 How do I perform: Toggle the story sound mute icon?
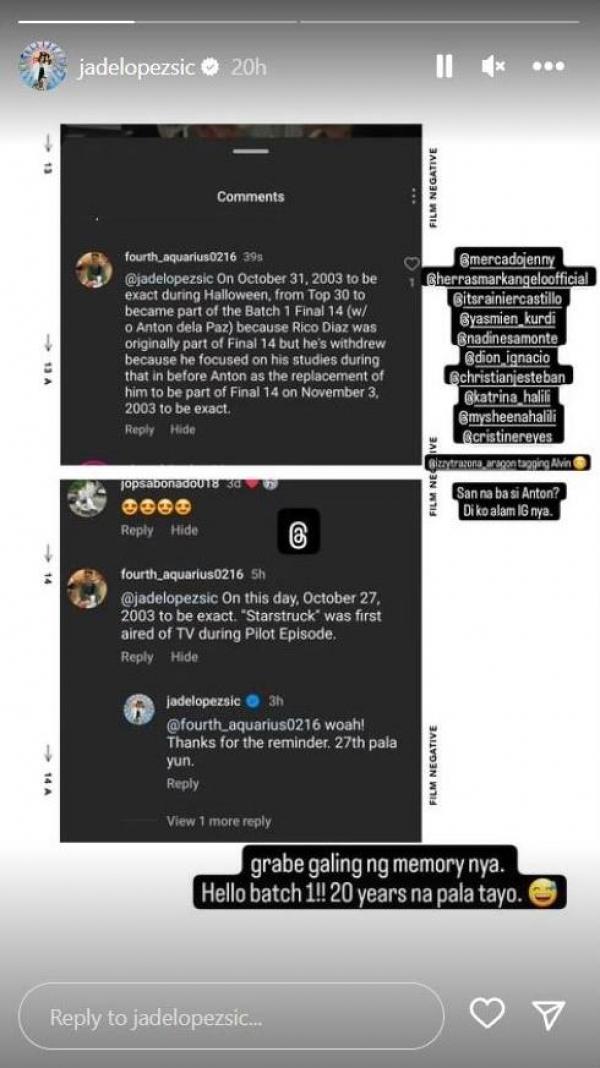click(x=493, y=66)
